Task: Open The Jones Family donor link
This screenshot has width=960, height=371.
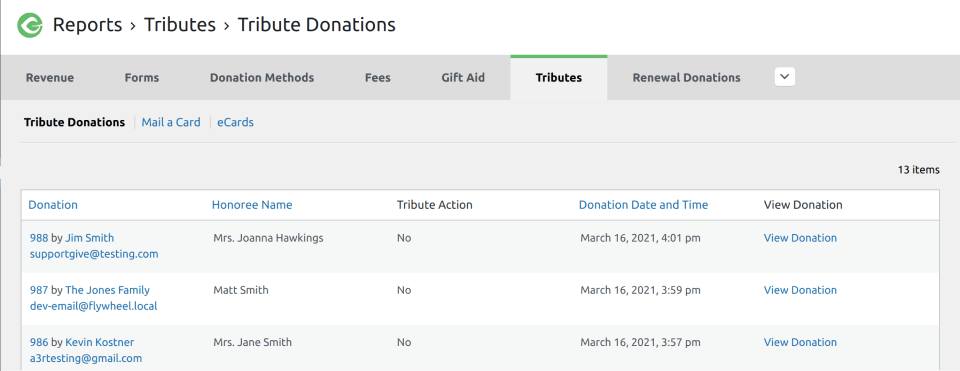Action: pyautogui.click(x=107, y=290)
